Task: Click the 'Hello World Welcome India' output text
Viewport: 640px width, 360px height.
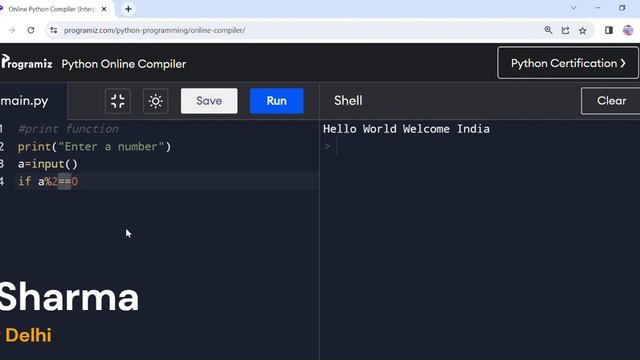Action: coord(406,129)
